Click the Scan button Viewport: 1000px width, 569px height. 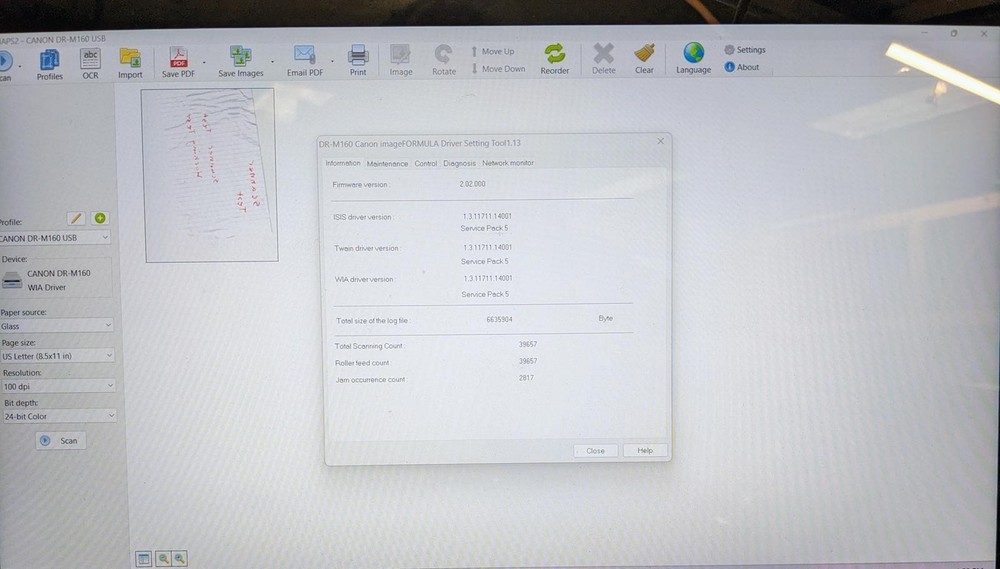61,441
